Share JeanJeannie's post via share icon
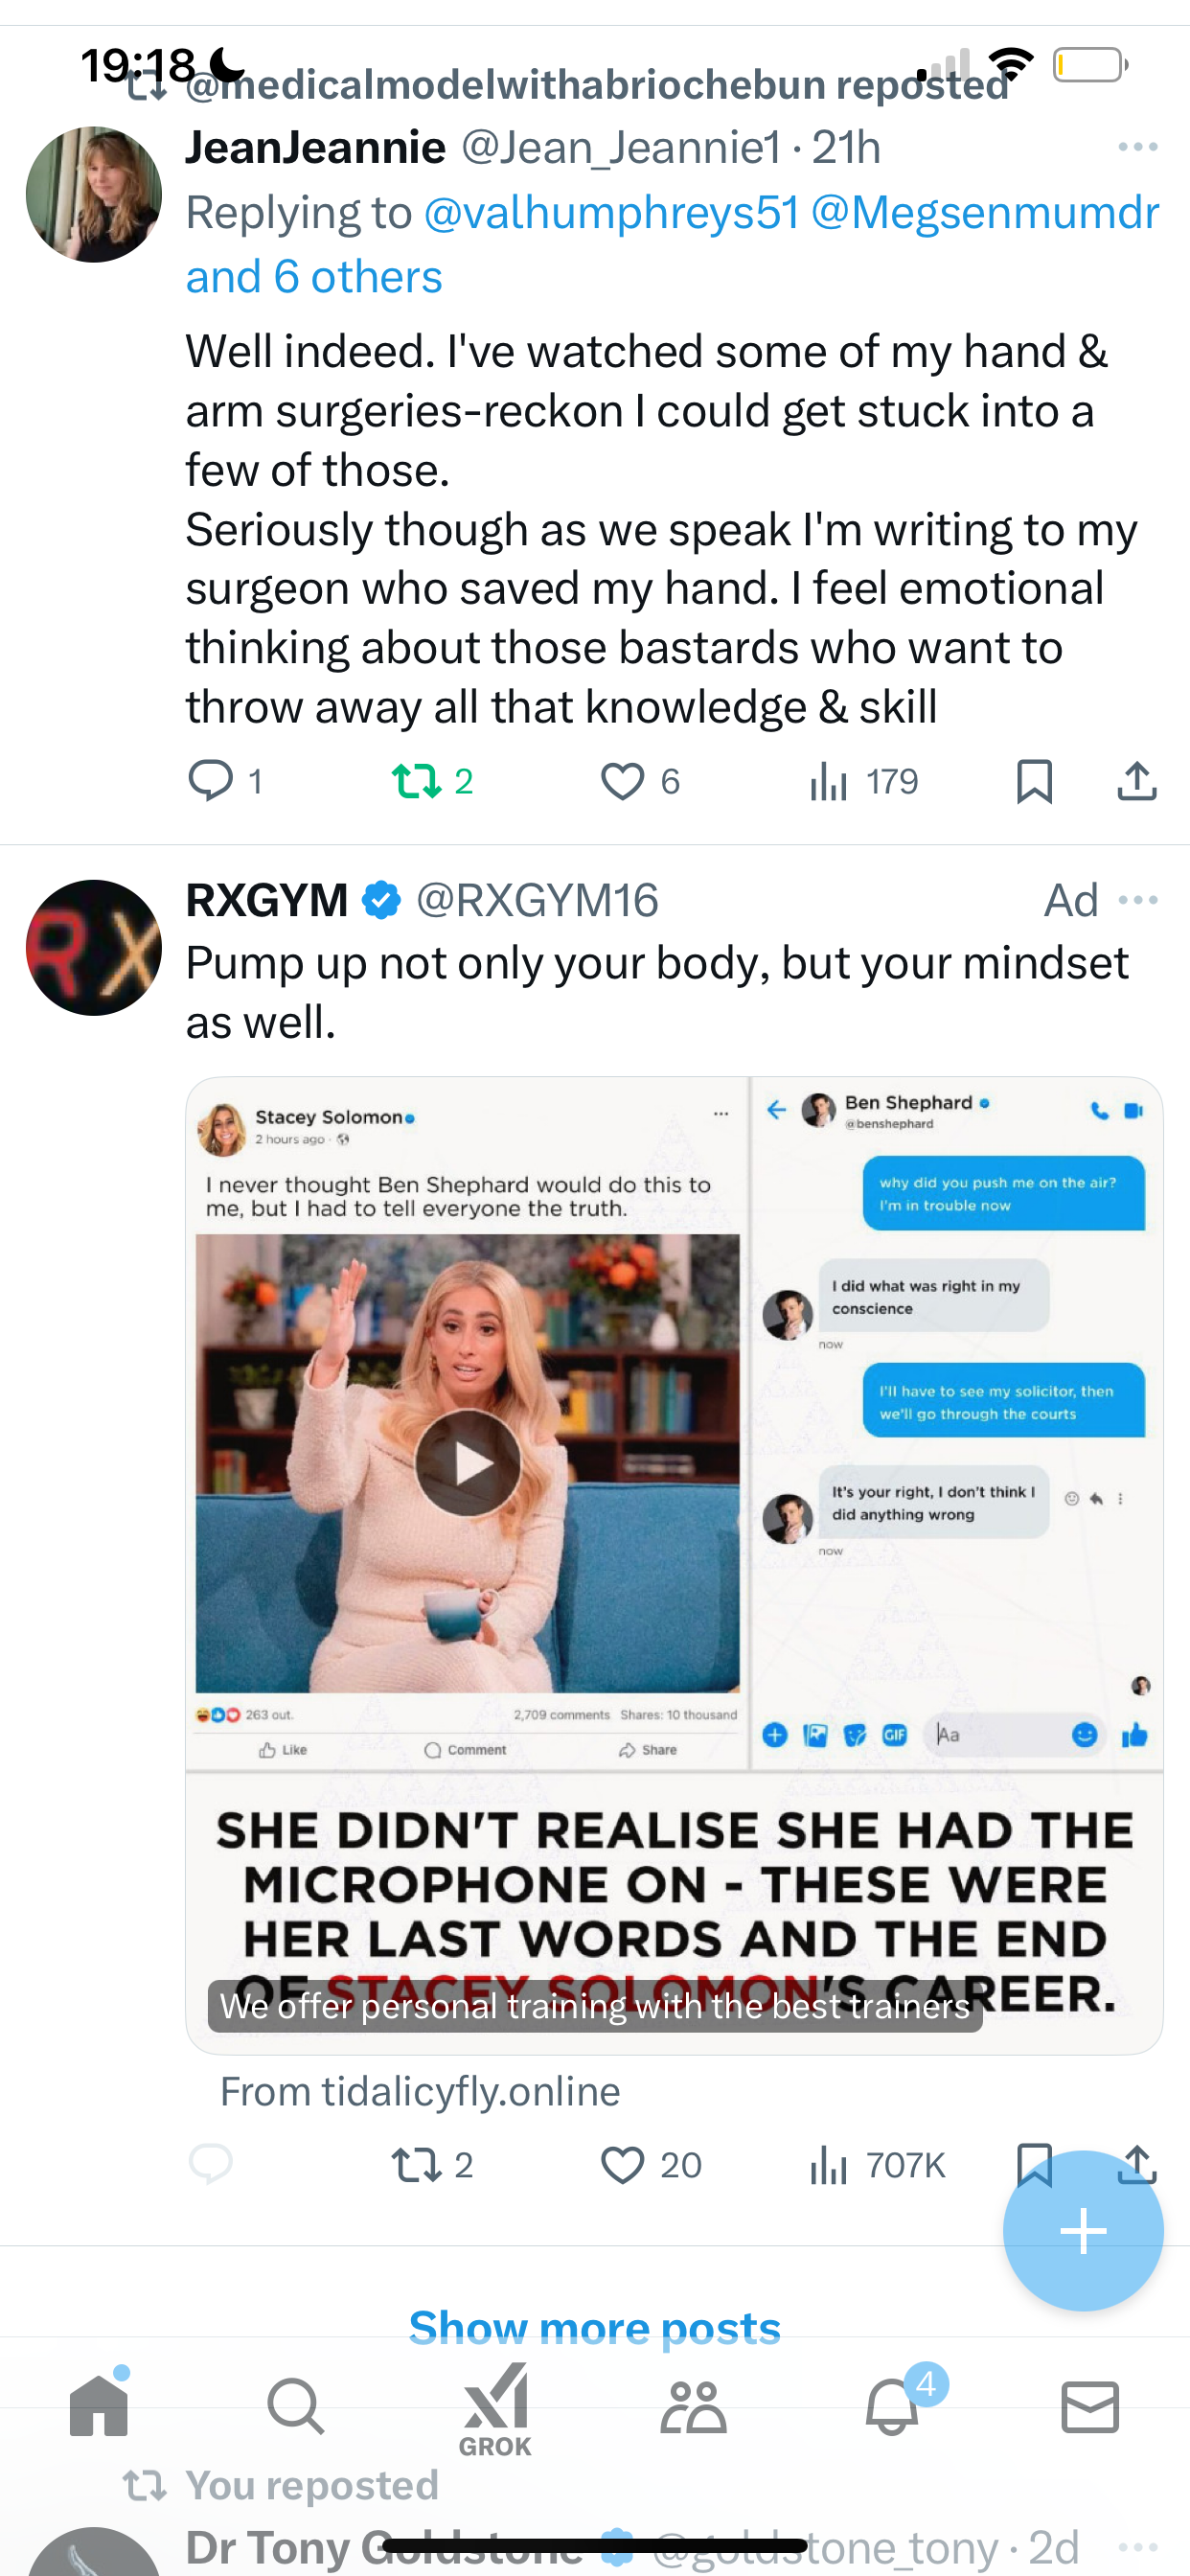This screenshot has height=2576, width=1190. tap(1137, 781)
